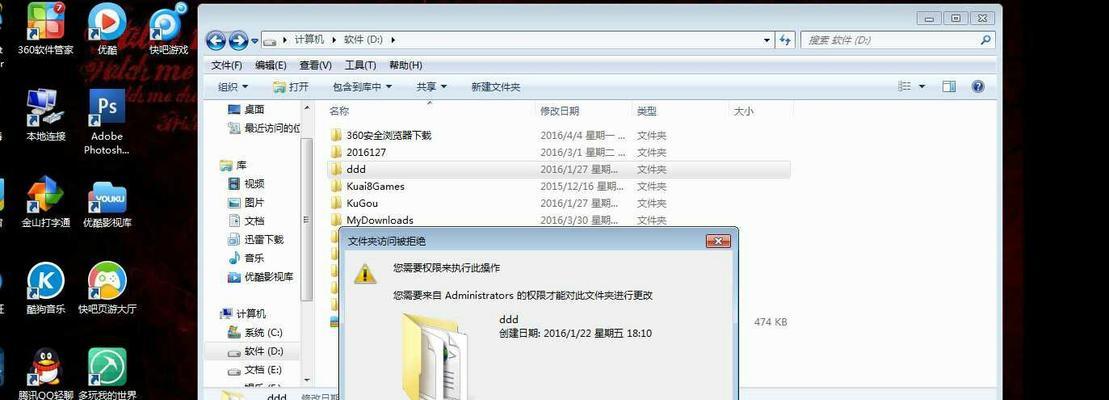Select 桌面 in navigation pane
Viewport: 1109px width, 400px height.
click(x=246, y=110)
